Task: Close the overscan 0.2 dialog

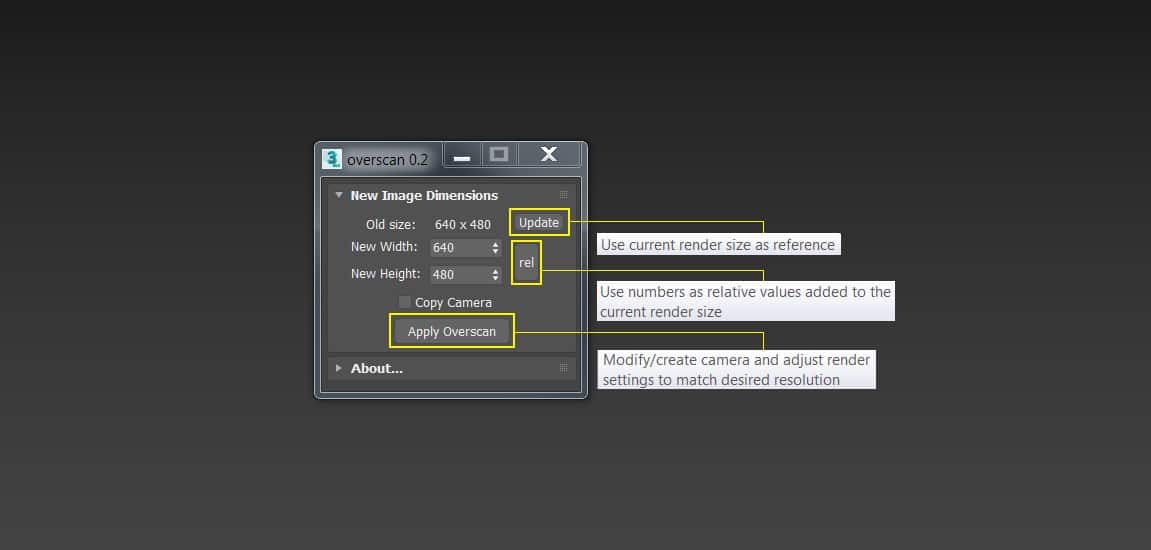Action: tap(548, 154)
